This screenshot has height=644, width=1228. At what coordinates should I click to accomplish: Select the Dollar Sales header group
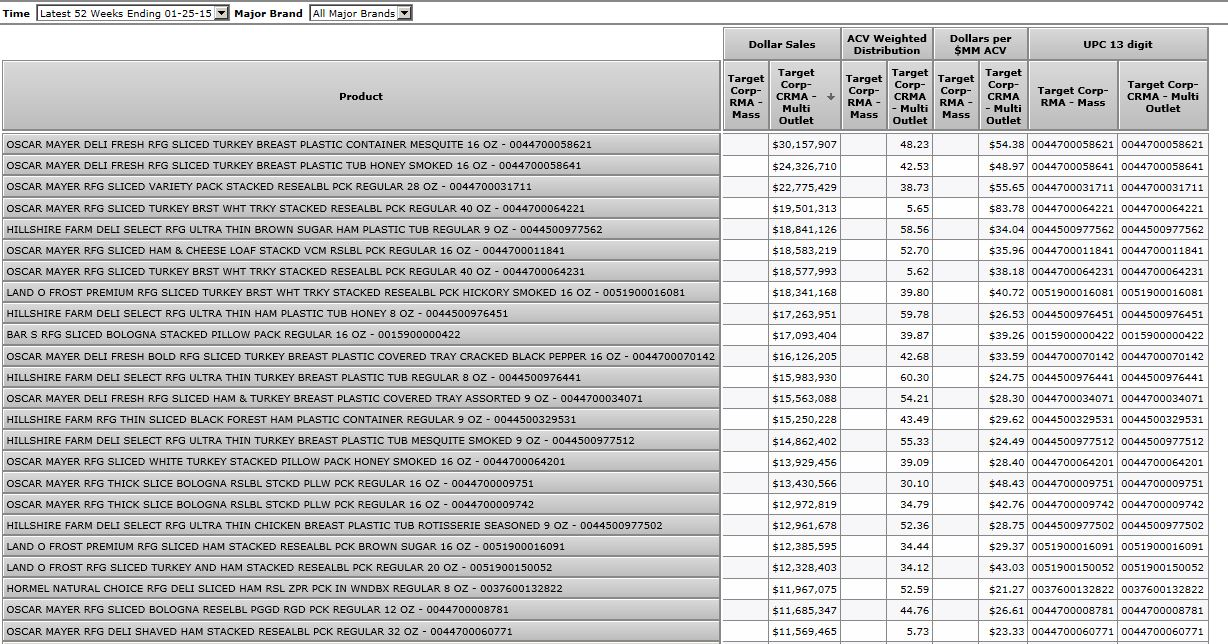(x=782, y=44)
